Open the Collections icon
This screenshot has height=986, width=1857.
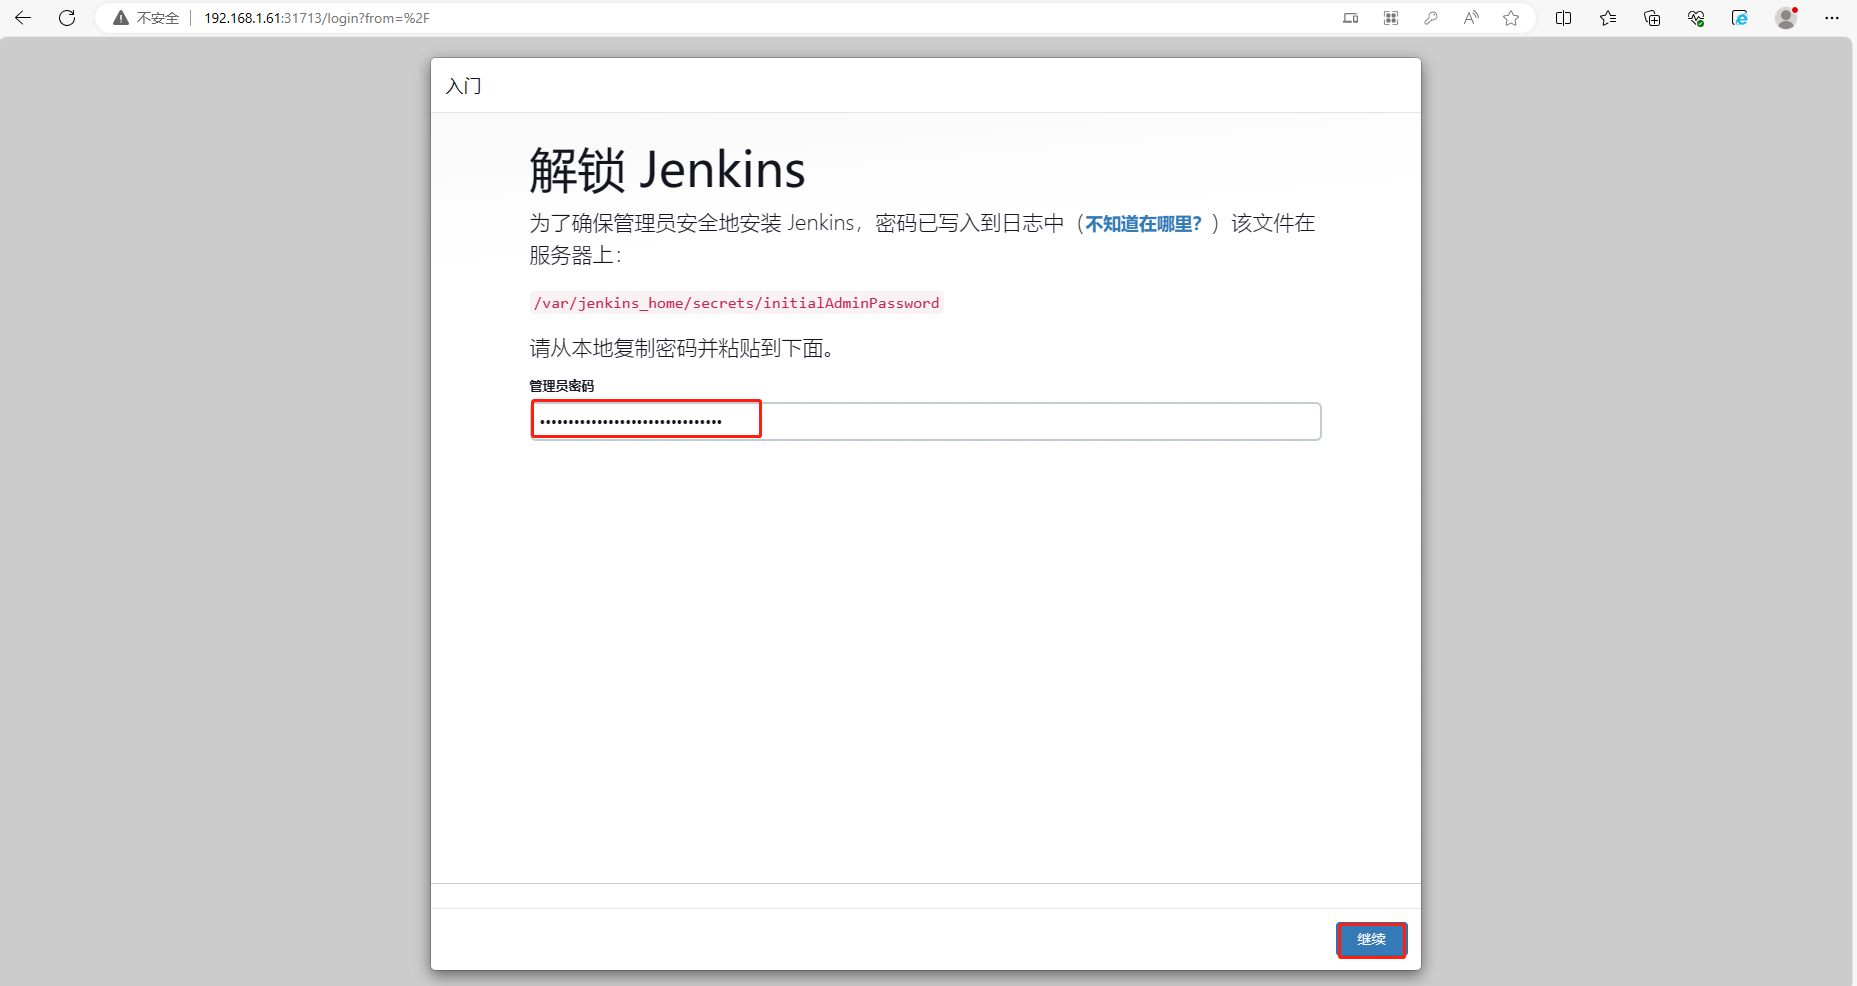click(x=1652, y=18)
